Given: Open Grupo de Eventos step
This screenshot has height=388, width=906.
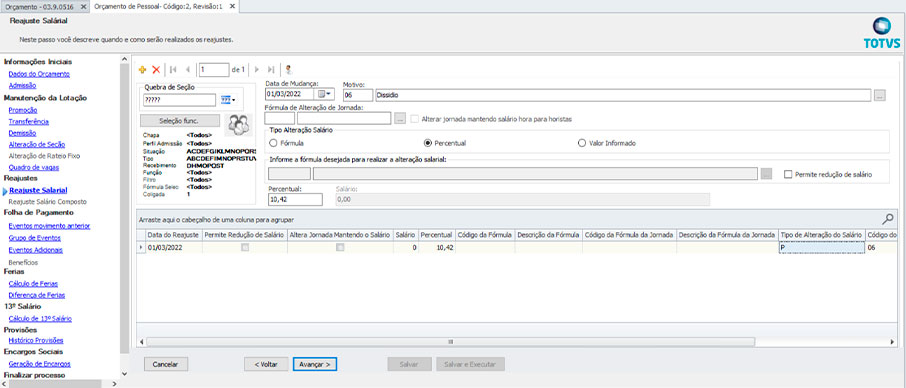Looking at the screenshot, I should (x=35, y=238).
